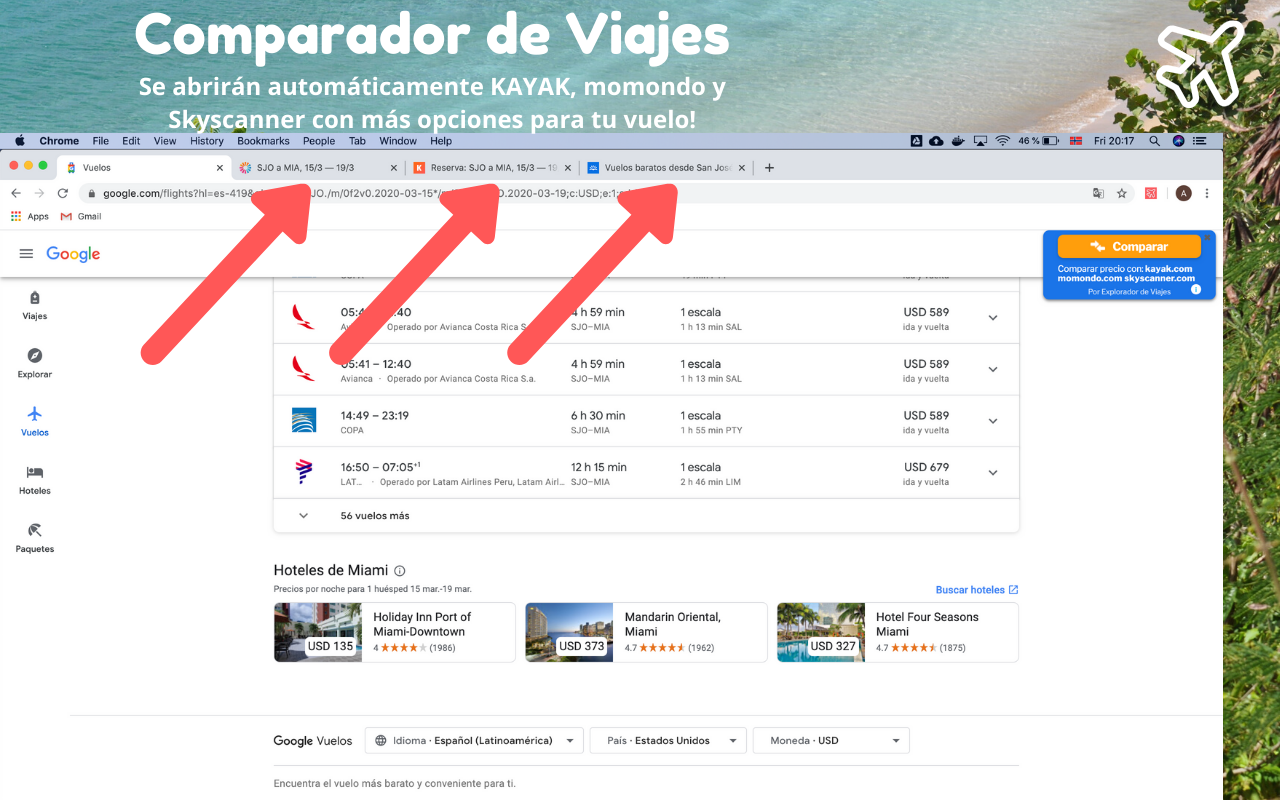
Task: Close the KAYAK Reserva tab
Action: 567,168
